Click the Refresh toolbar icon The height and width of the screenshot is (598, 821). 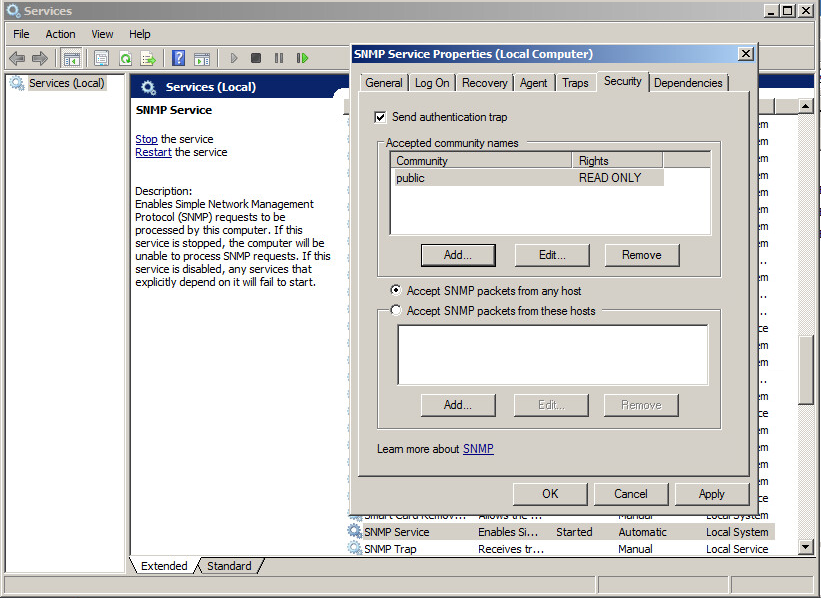coord(125,59)
